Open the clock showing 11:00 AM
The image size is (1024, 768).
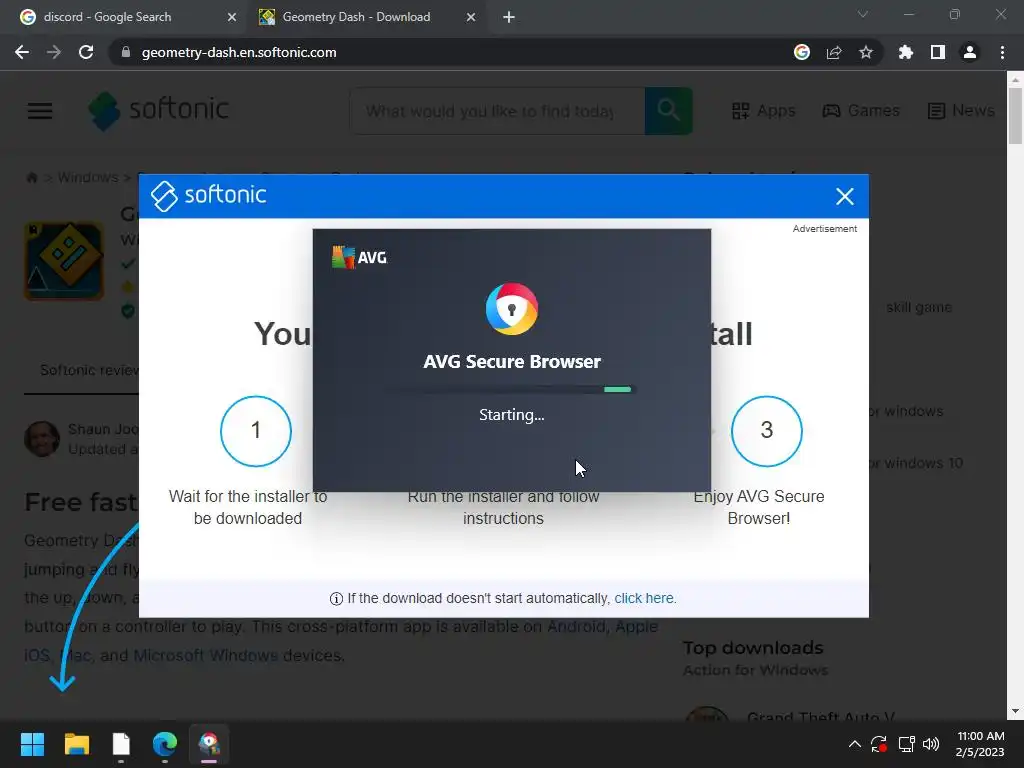click(x=980, y=744)
